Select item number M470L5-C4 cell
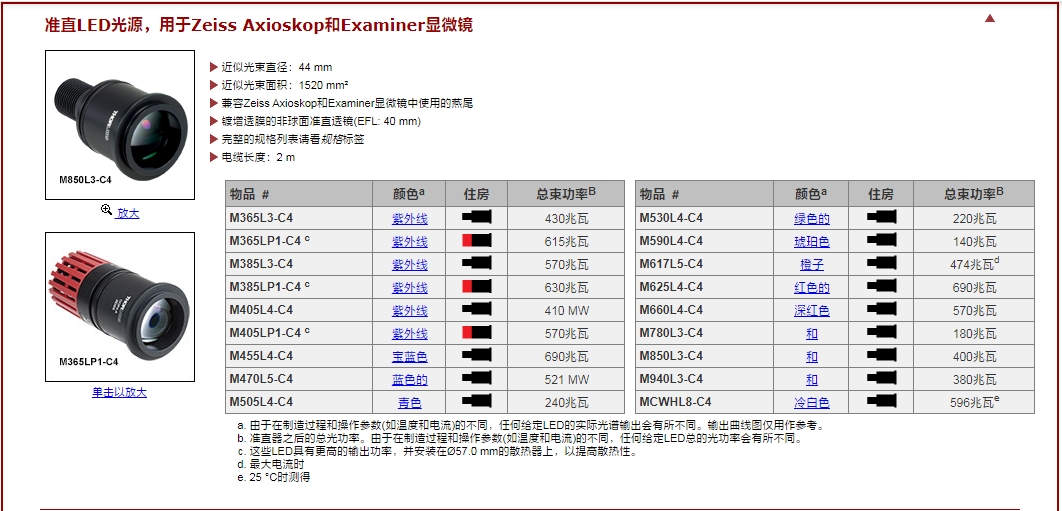This screenshot has width=1062, height=511. [299, 379]
